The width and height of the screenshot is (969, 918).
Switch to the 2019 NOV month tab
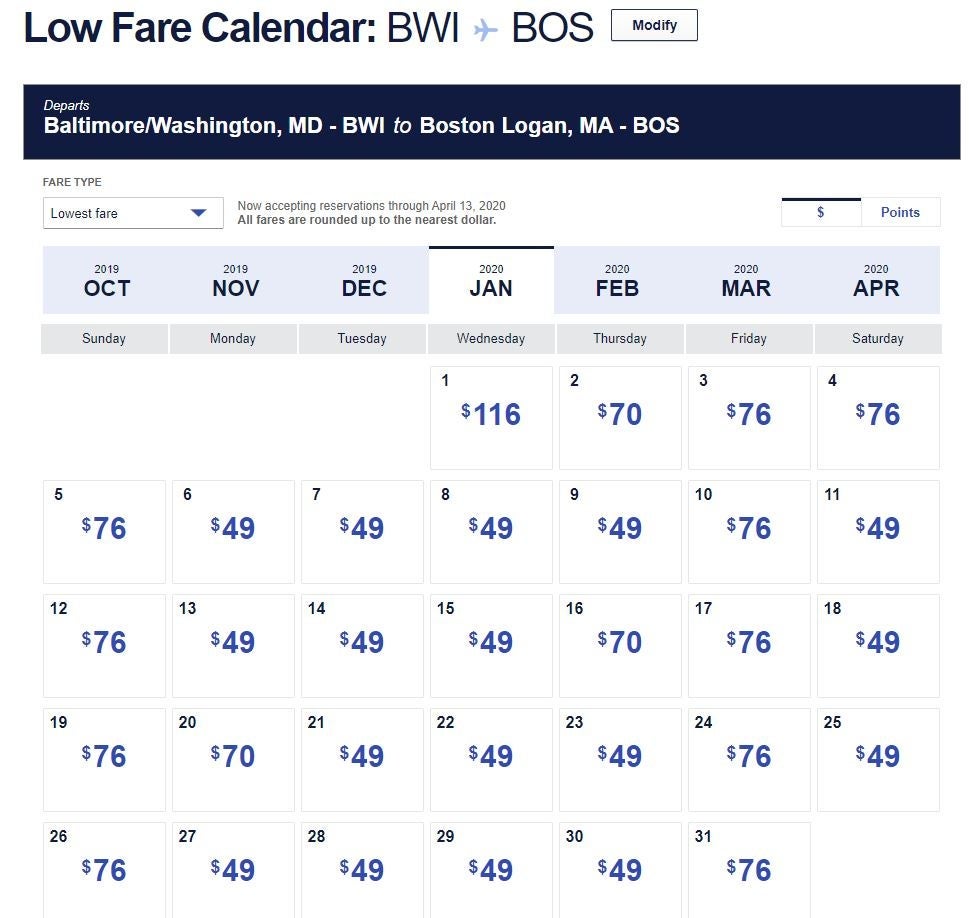click(x=235, y=280)
